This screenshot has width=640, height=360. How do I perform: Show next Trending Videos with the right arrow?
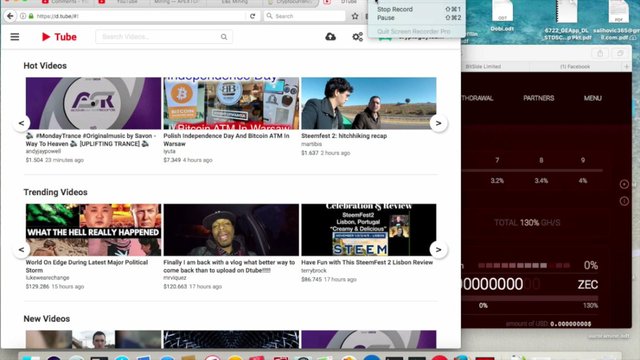(438, 249)
